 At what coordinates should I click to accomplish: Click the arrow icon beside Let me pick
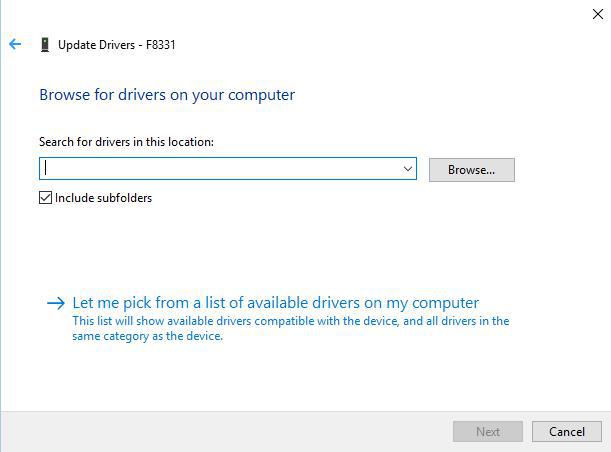point(56,303)
